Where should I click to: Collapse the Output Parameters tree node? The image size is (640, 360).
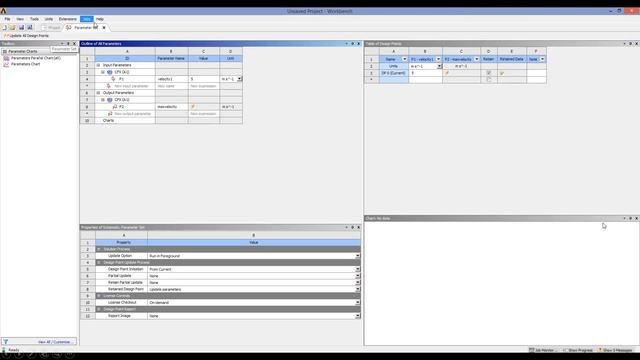pyautogui.click(x=98, y=93)
